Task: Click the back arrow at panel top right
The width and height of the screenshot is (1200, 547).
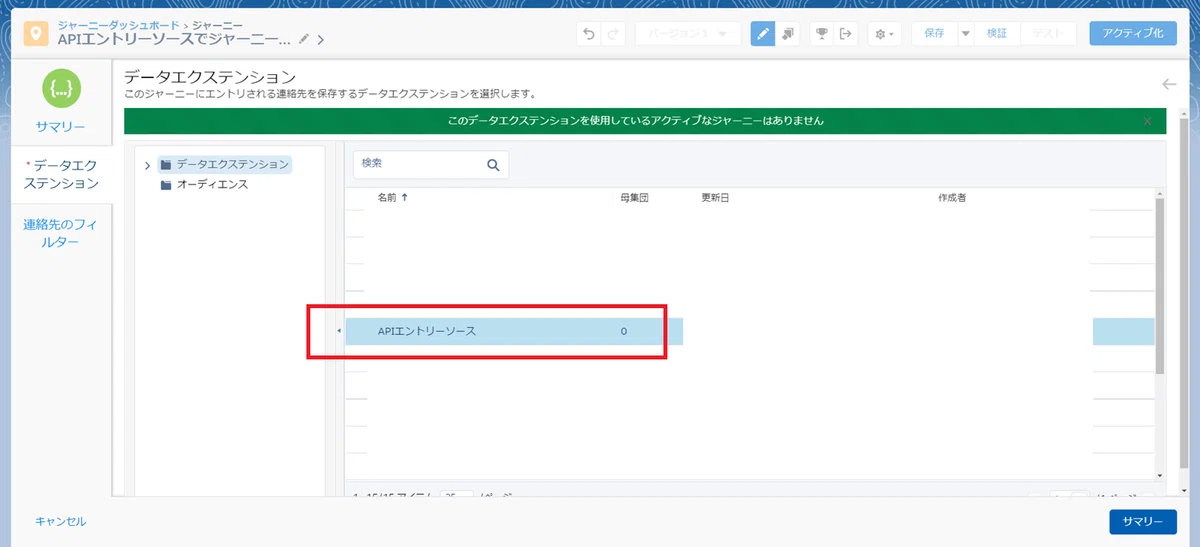Action: coord(1168,85)
